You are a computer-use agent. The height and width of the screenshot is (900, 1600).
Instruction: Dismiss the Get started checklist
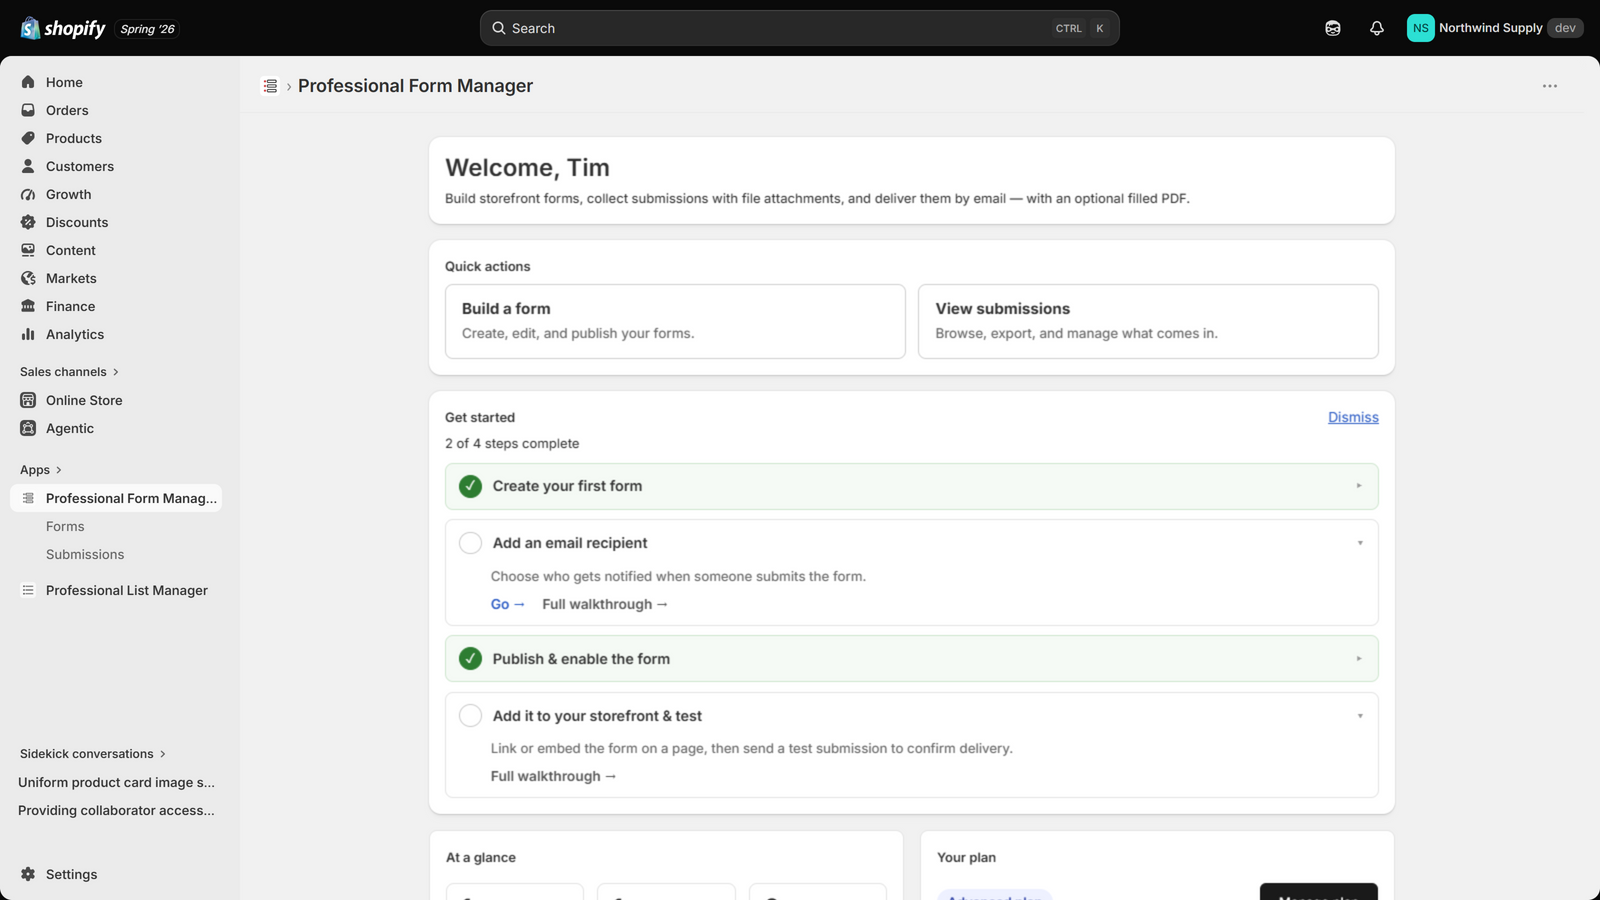[x=1353, y=417]
